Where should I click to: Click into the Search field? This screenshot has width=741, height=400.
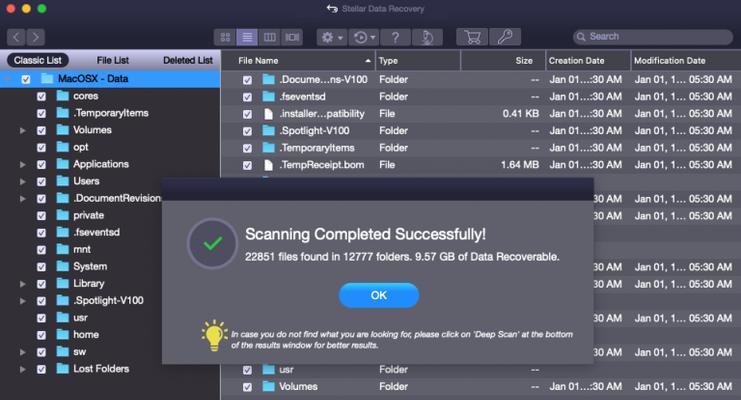point(653,37)
